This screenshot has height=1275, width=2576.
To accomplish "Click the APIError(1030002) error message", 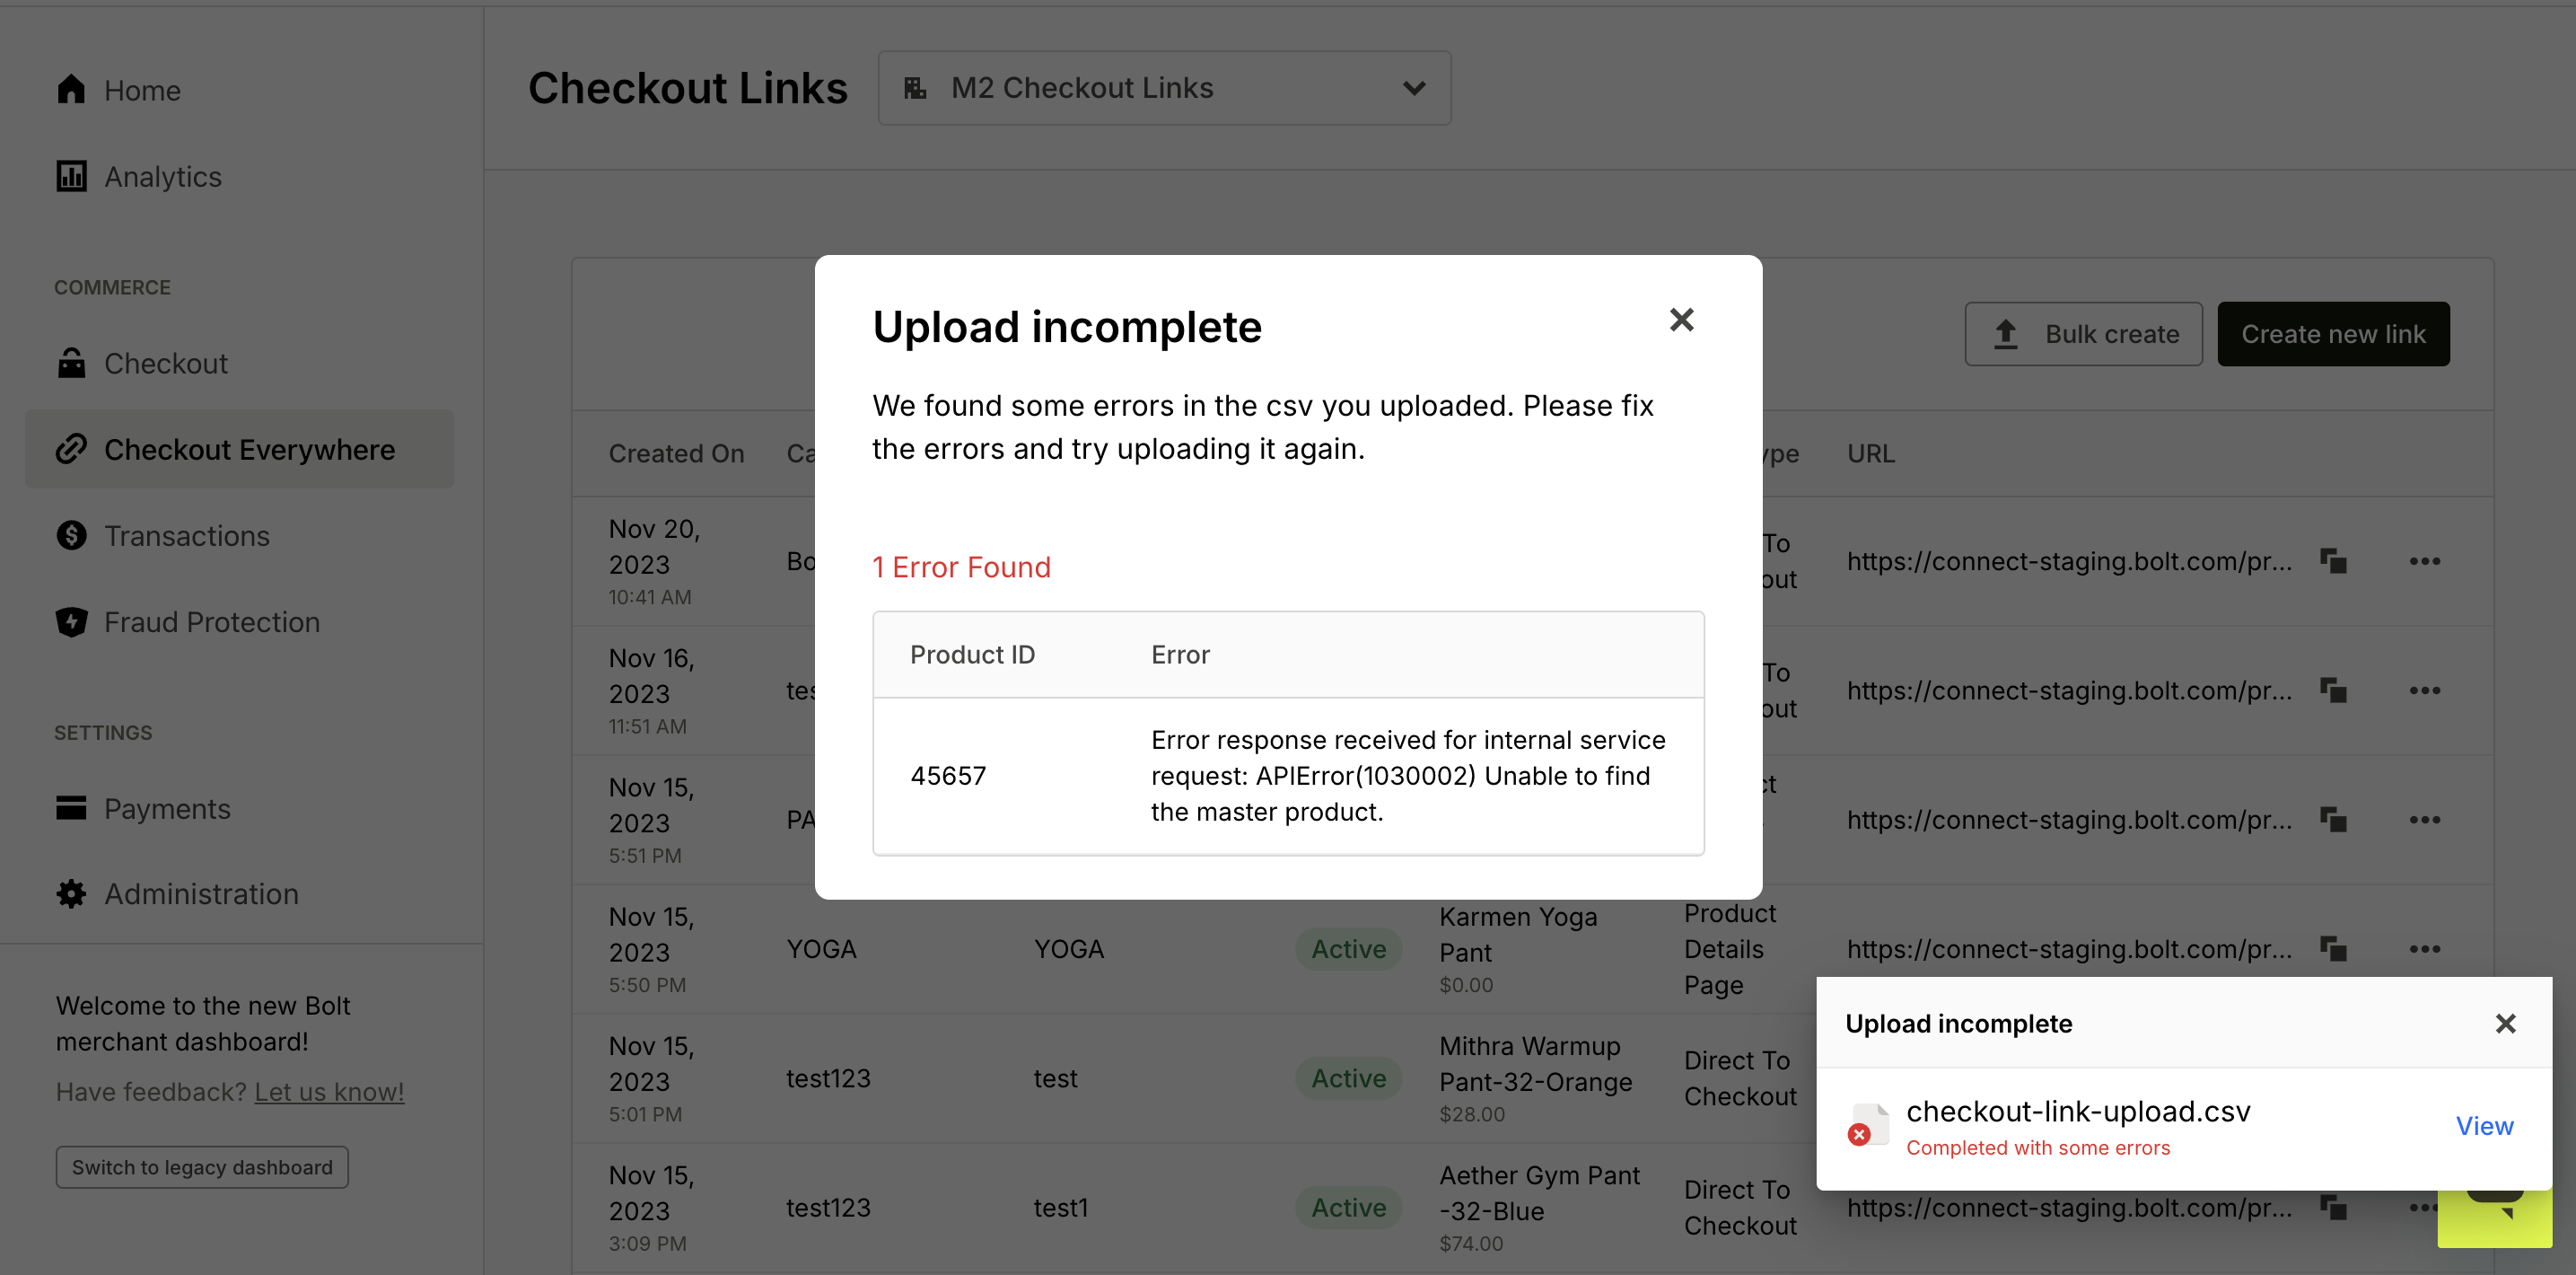I will point(1408,776).
